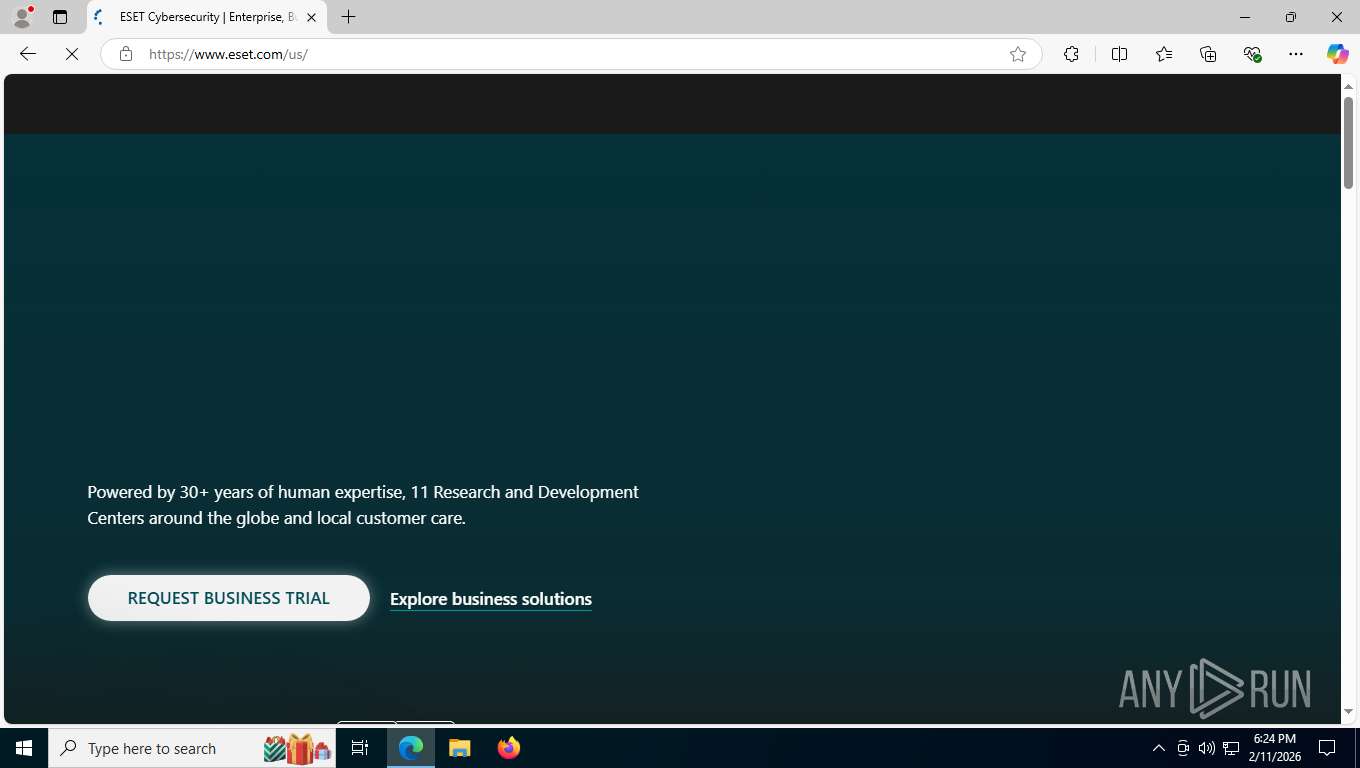Open the Extensions puzzle icon

[1071, 54]
